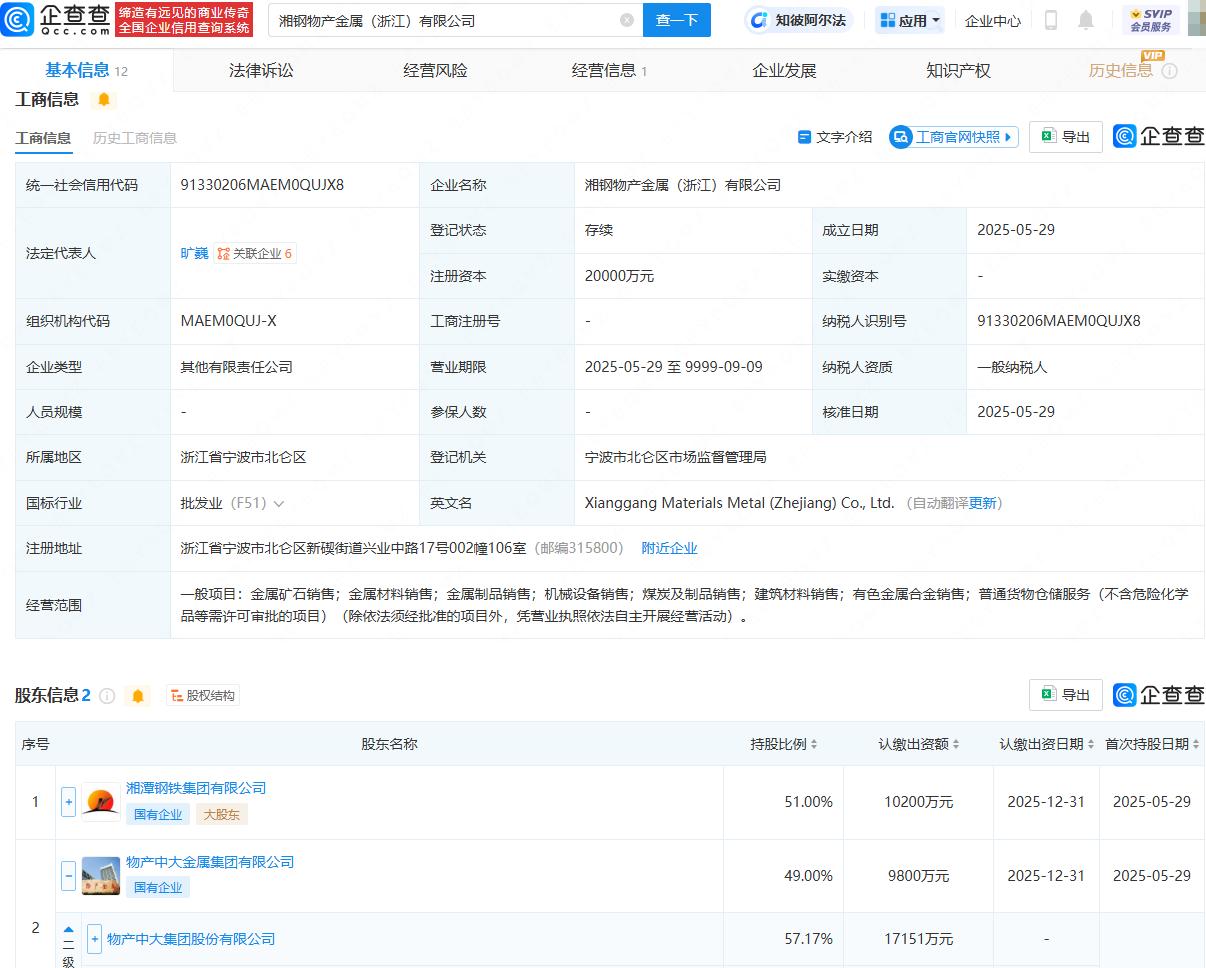Expand the 物产中大集团股份有限公司 sub-row
Image resolution: width=1206 pixels, height=968 pixels.
94,939
